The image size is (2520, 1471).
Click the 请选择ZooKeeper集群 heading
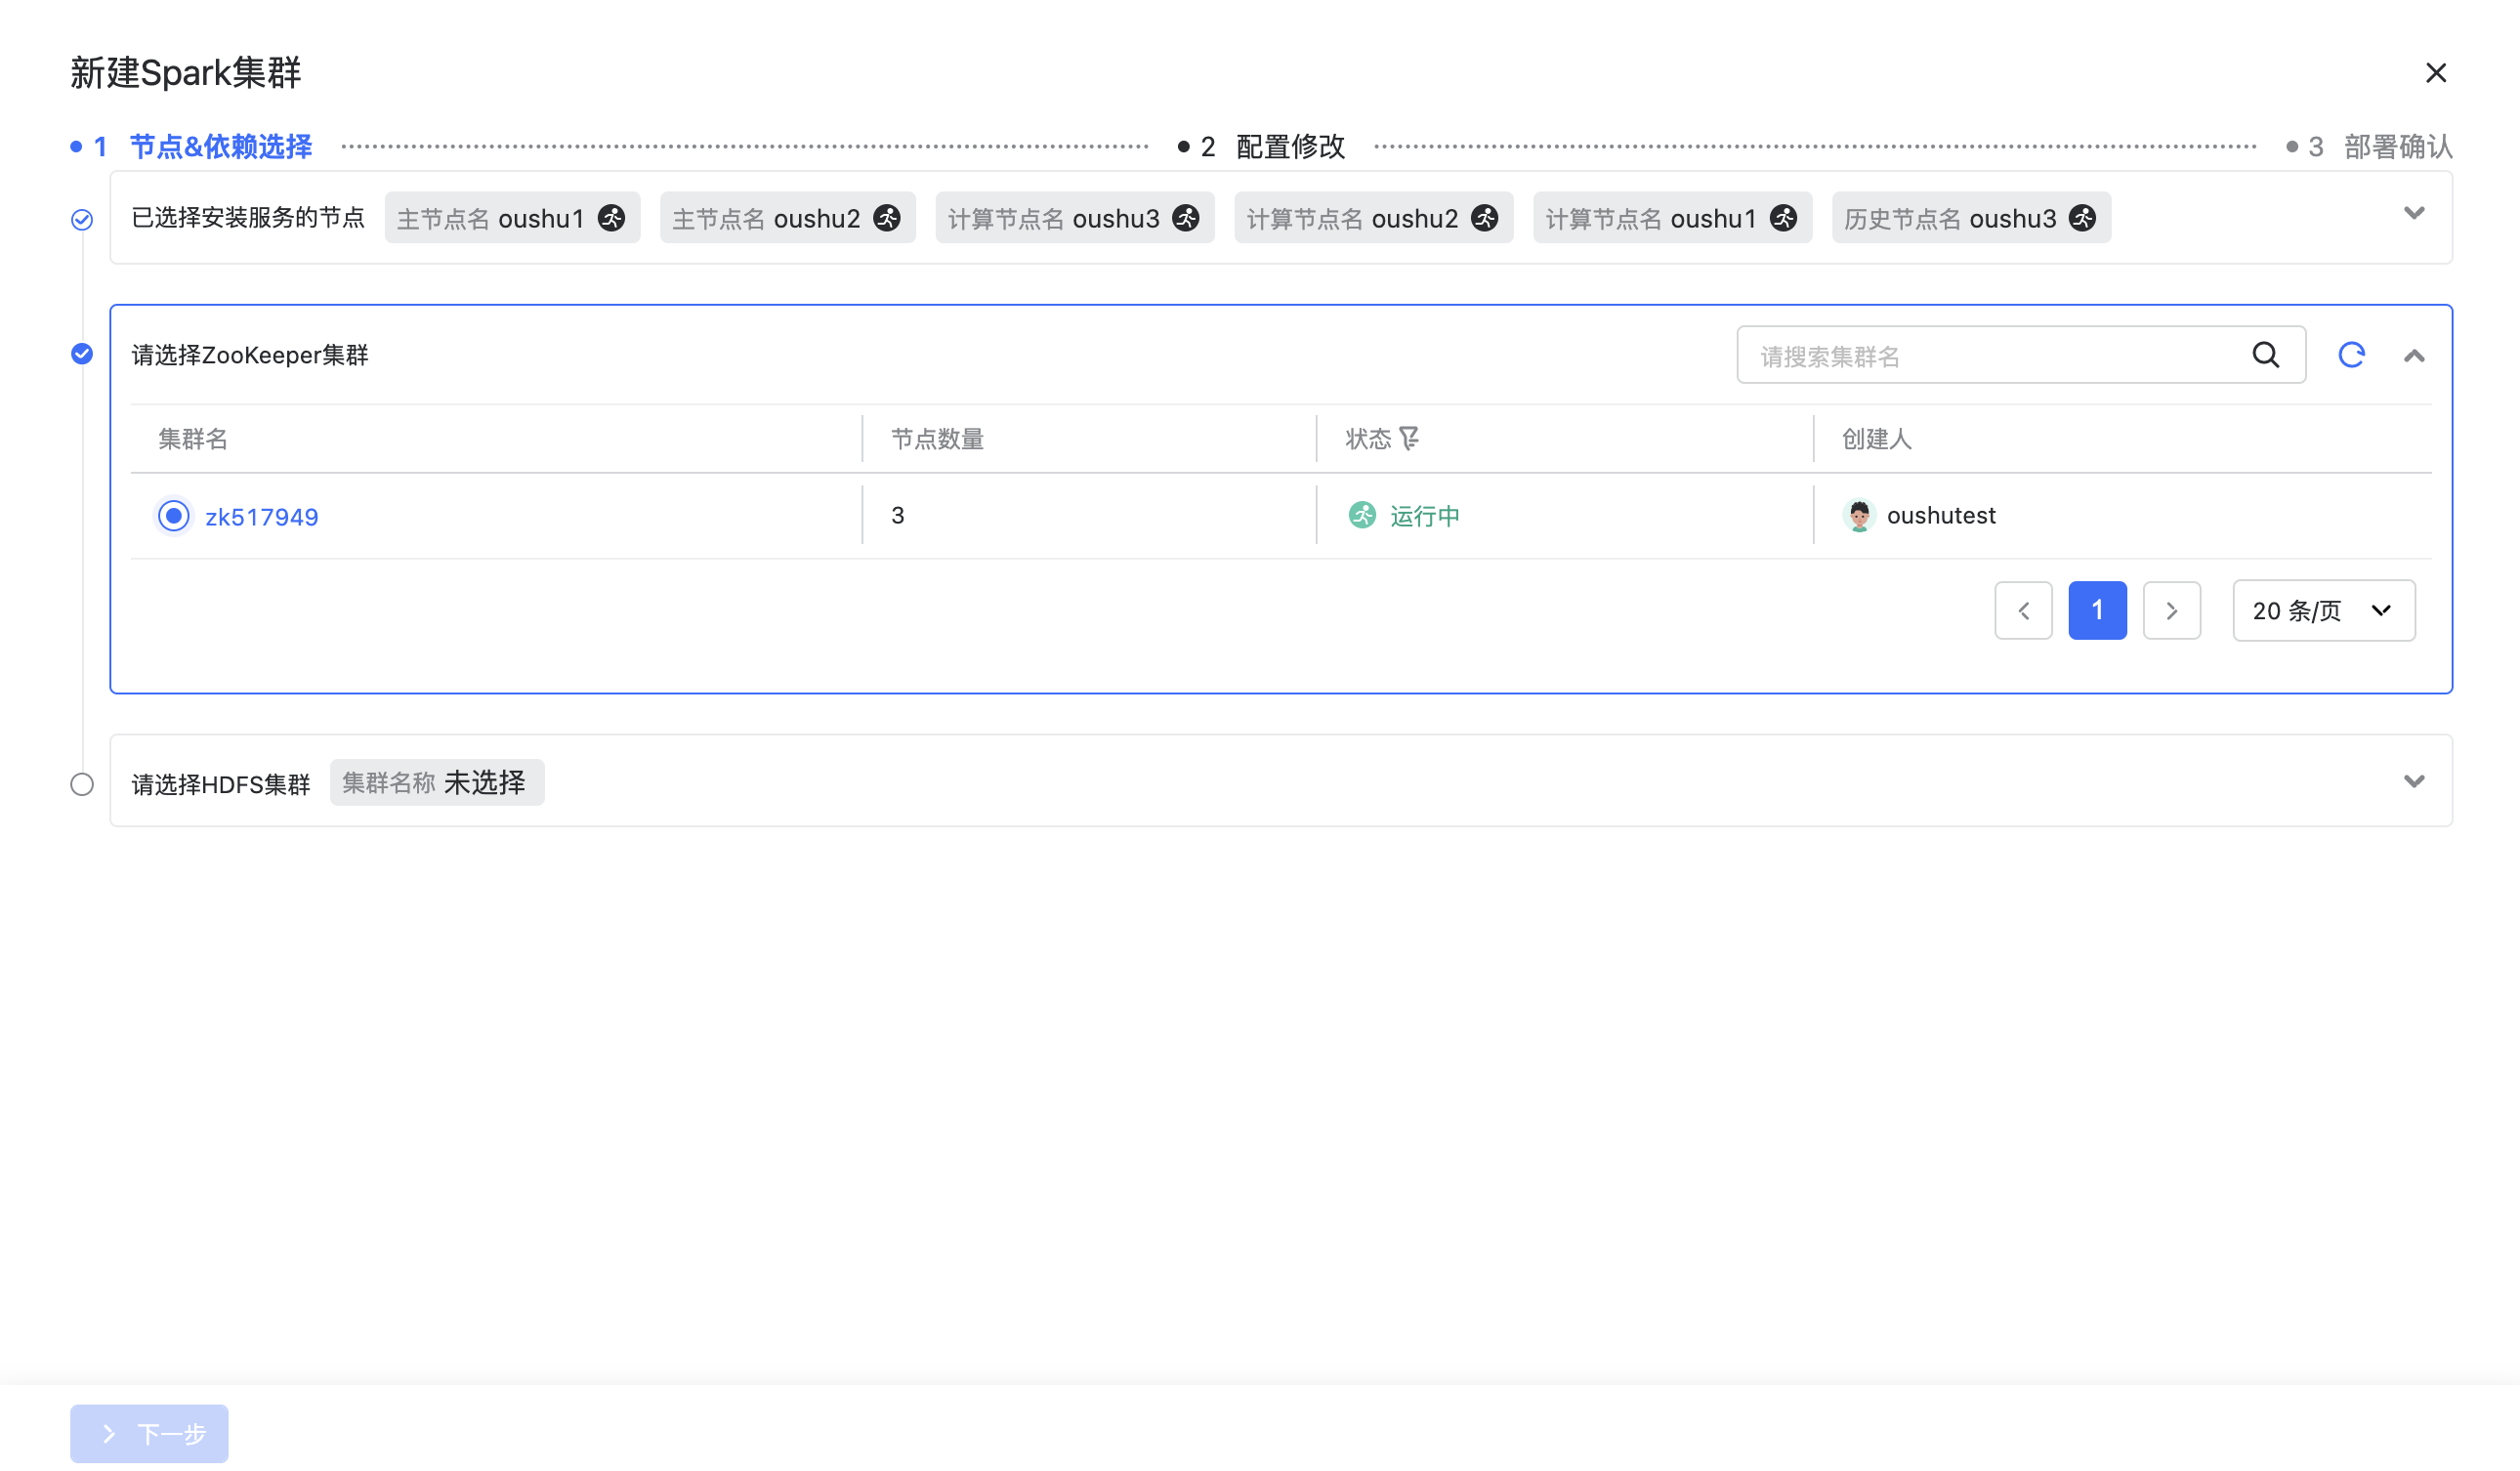250,355
